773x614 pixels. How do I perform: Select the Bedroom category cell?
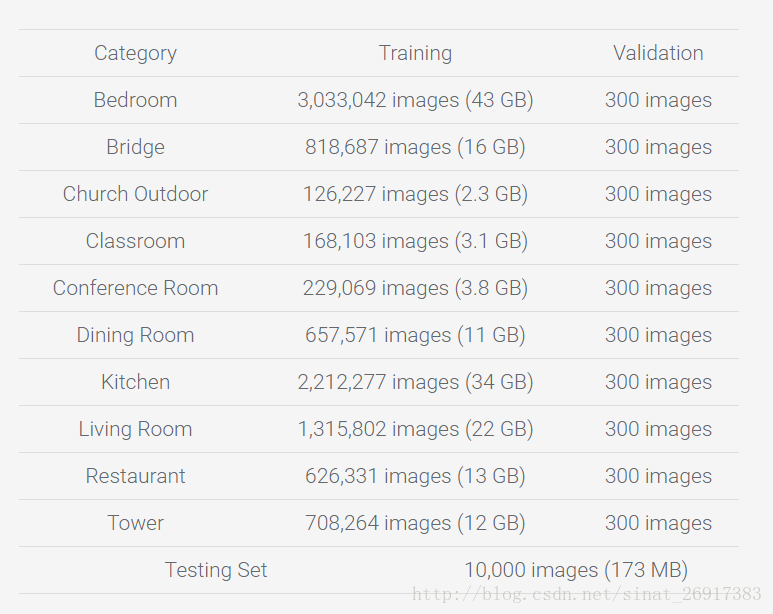135,100
